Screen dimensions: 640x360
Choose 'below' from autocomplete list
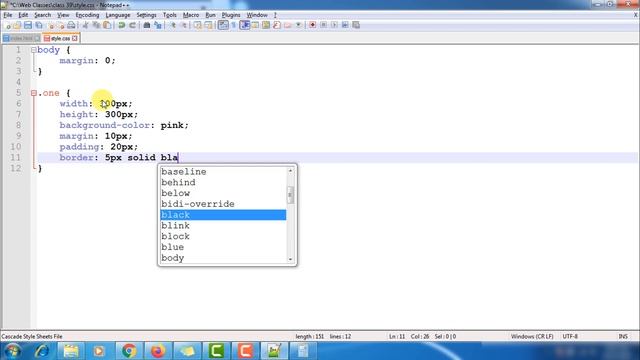coord(223,193)
